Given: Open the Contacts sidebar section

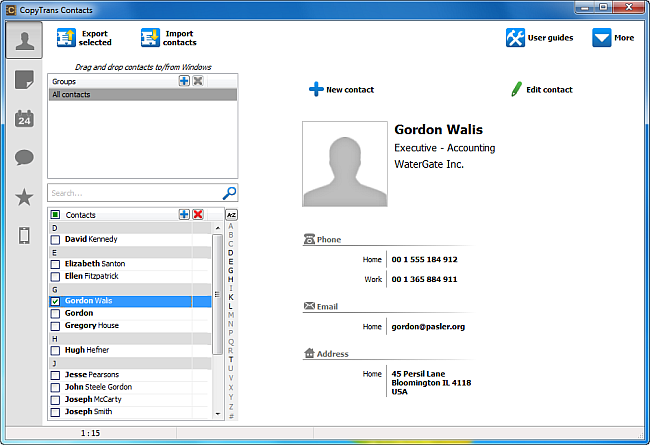Looking at the screenshot, I should (x=24, y=40).
